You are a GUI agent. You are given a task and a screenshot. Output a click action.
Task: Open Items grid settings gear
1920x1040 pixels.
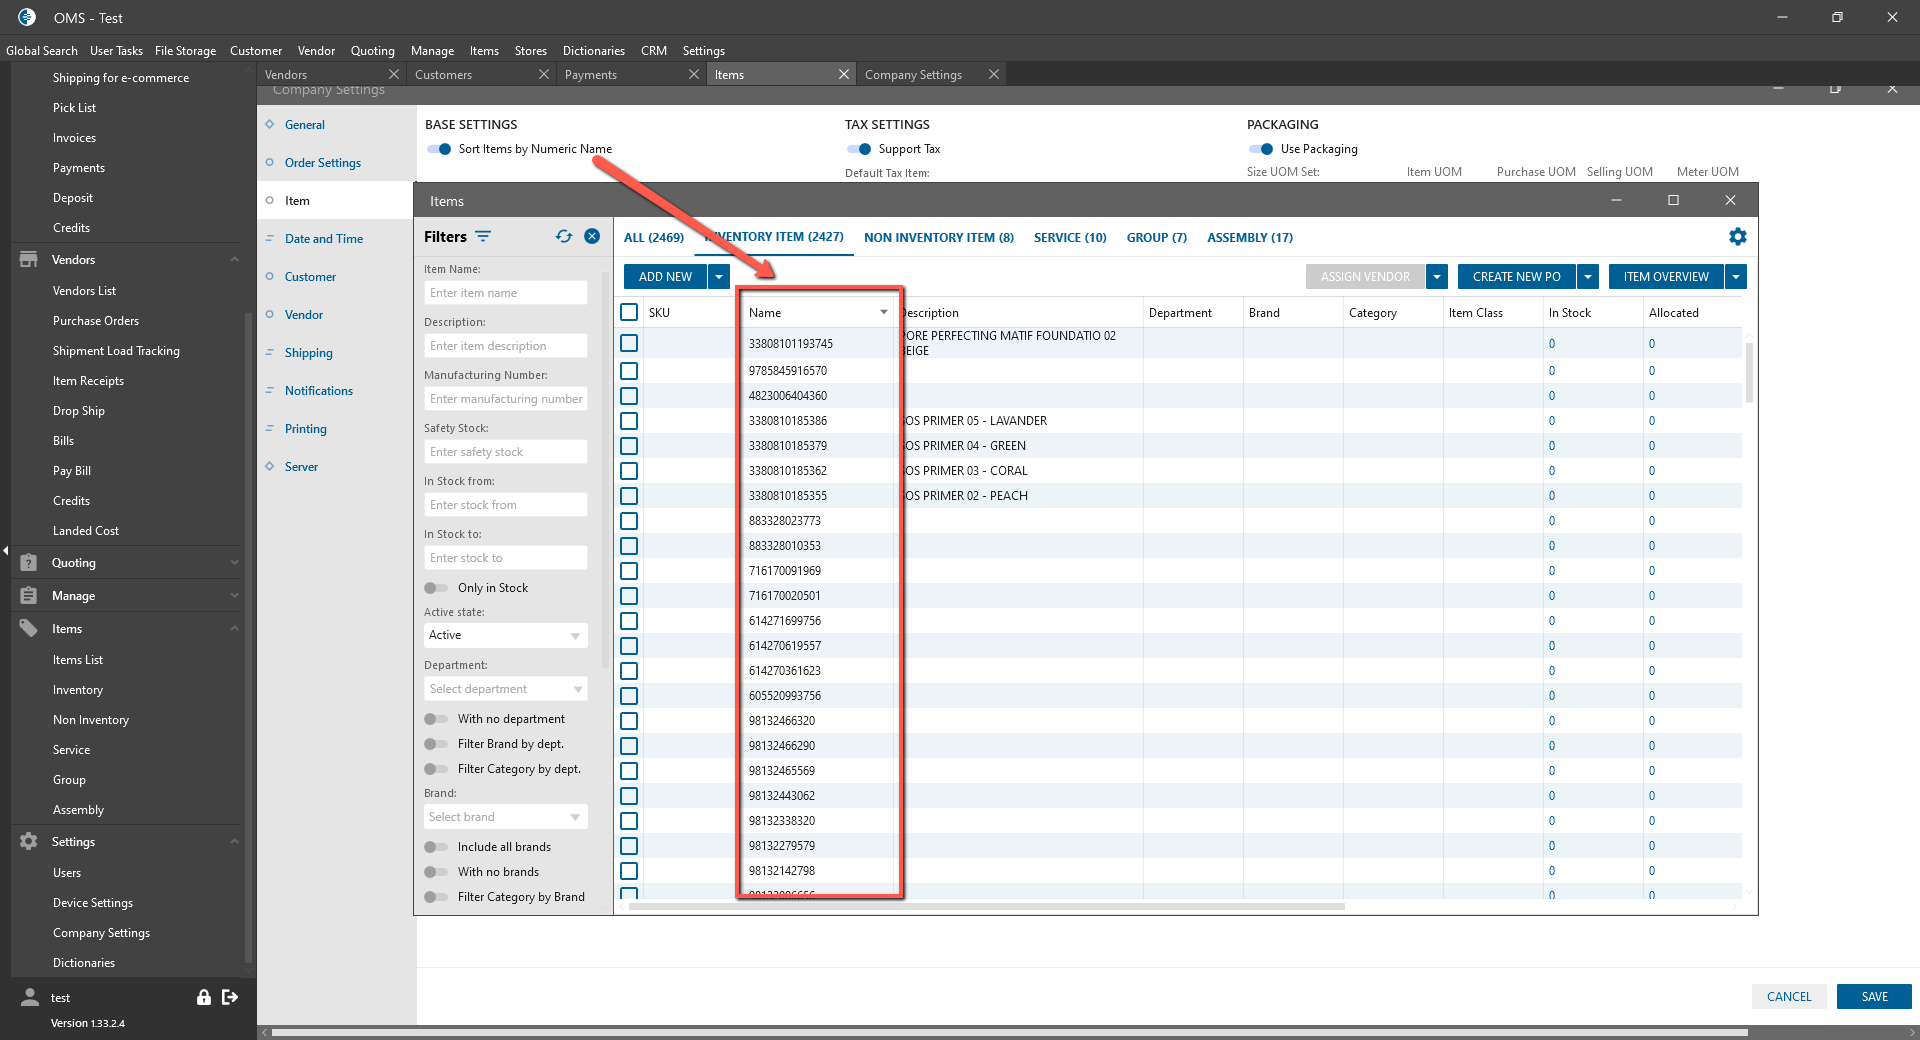(1737, 237)
